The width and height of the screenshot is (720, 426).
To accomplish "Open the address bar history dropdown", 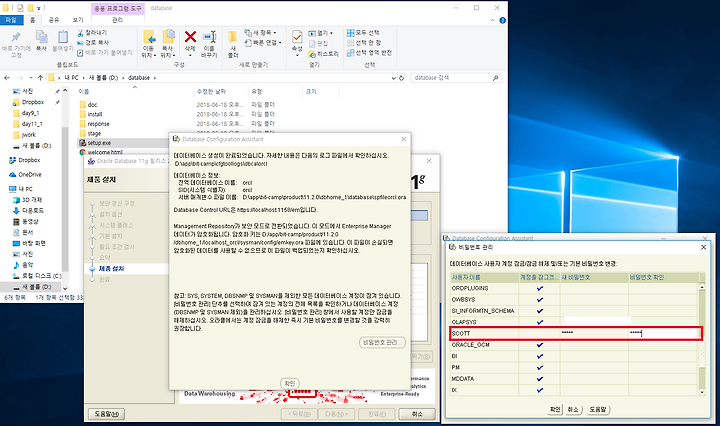I will click(x=394, y=78).
